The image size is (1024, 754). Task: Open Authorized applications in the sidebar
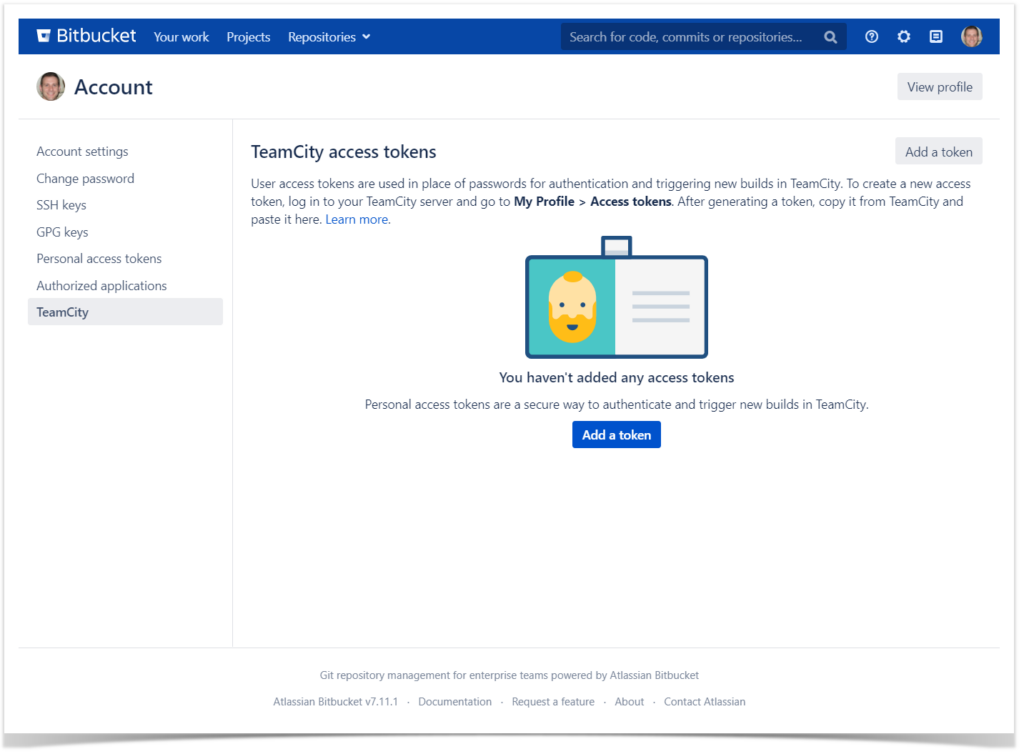101,285
